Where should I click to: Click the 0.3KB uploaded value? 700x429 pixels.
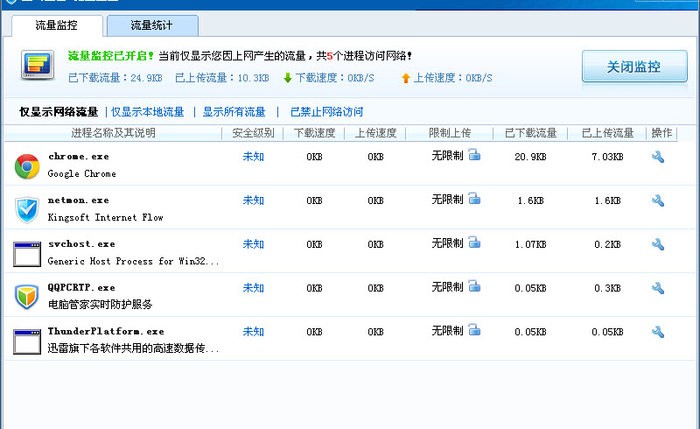click(607, 288)
